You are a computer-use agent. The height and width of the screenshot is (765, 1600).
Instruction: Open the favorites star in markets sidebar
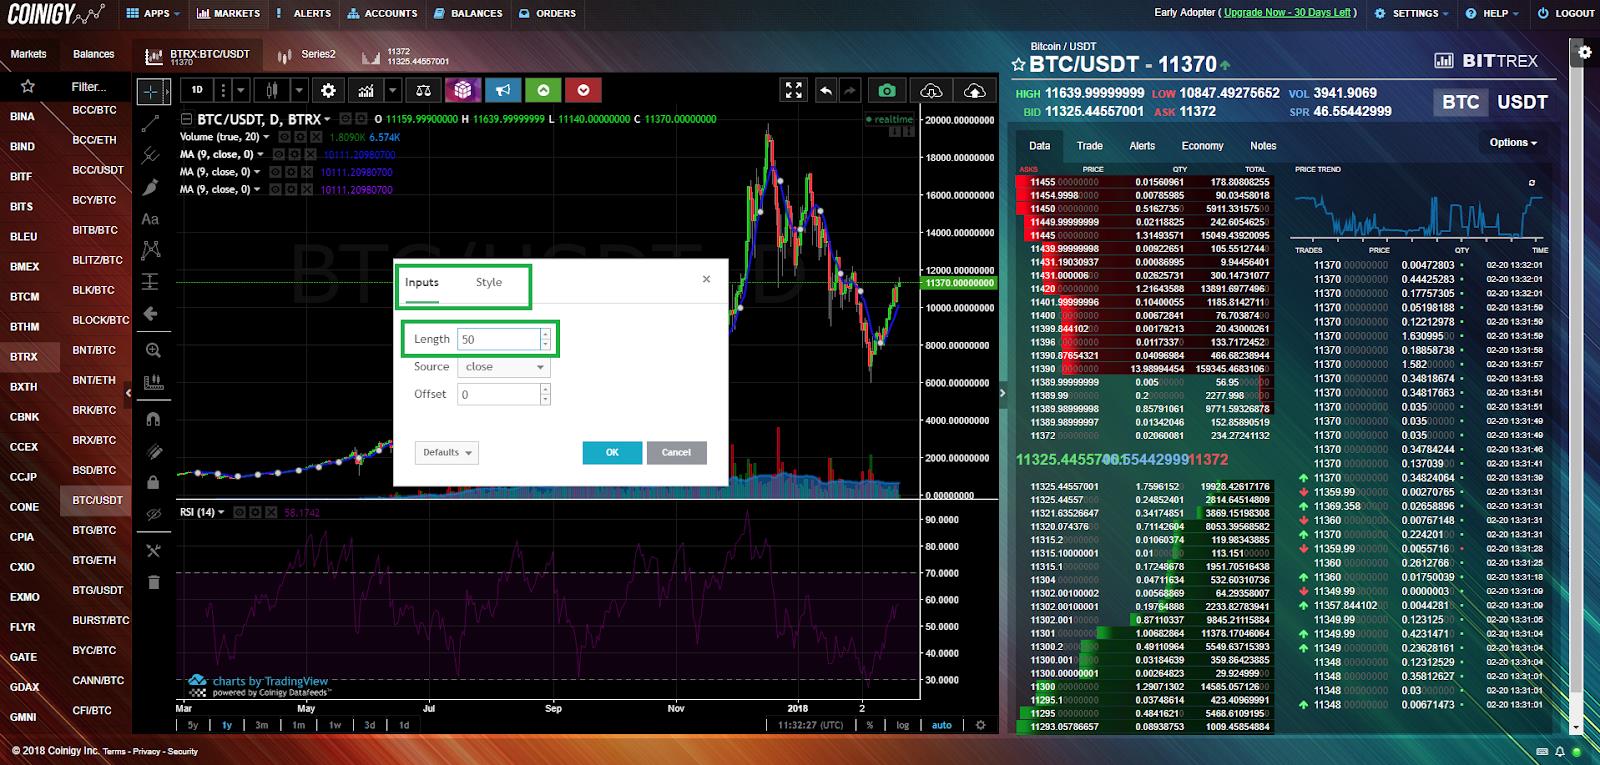click(x=28, y=86)
